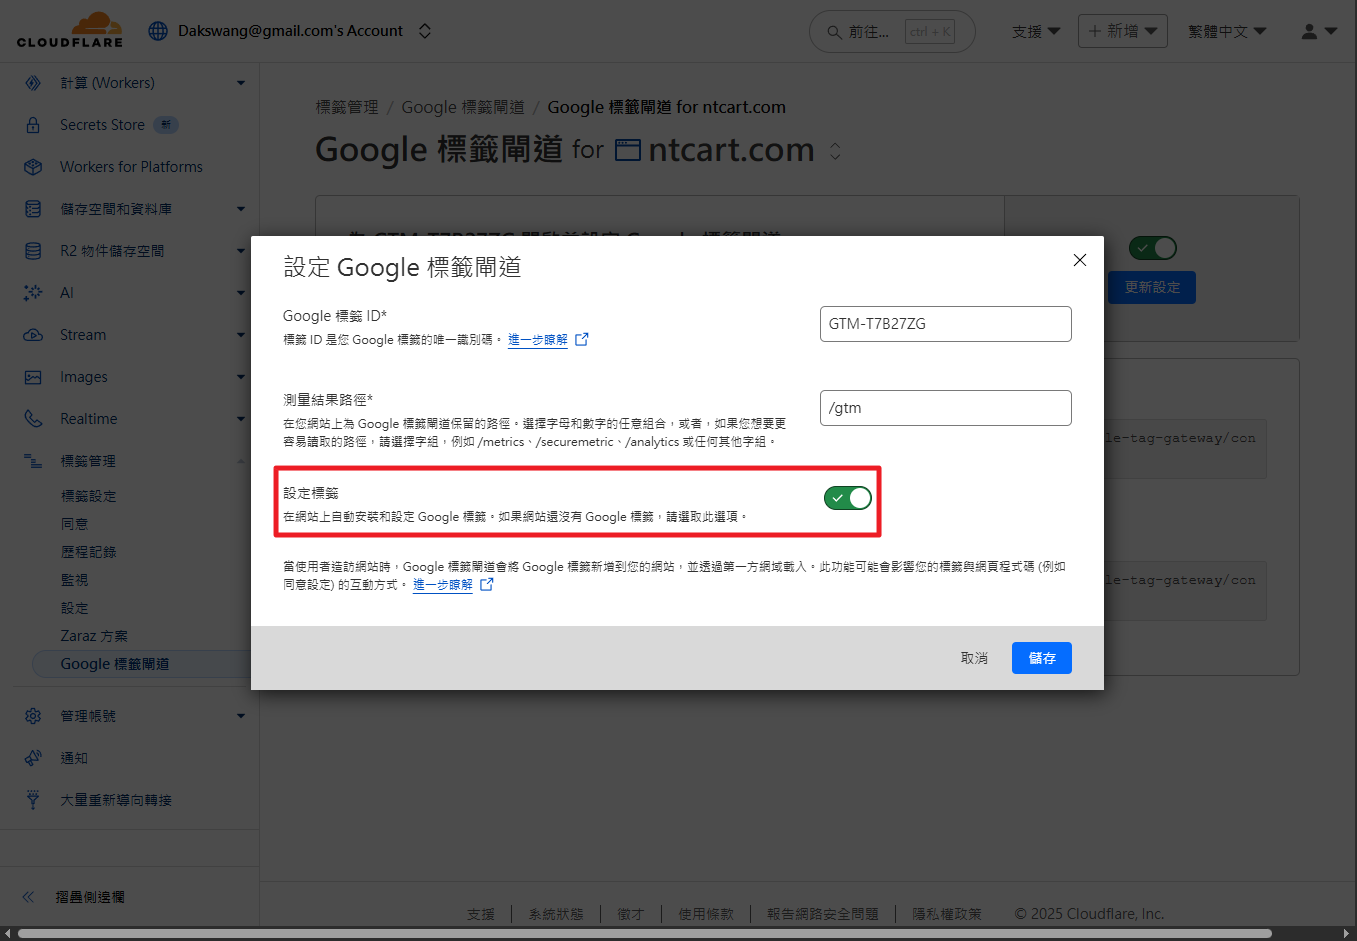The height and width of the screenshot is (941, 1357).
Task: Close the 設定 Google 標籤閘道 dialog
Action: point(1080,260)
